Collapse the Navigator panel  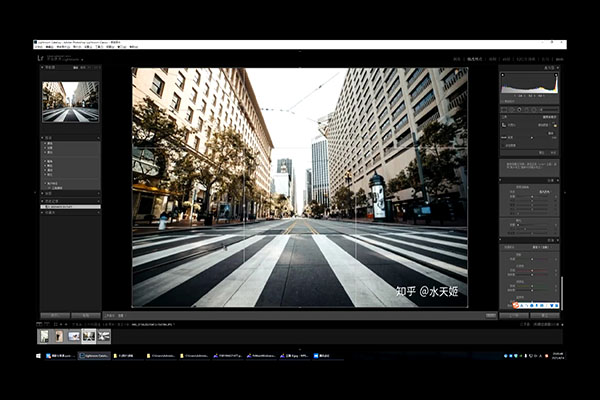(x=42, y=67)
